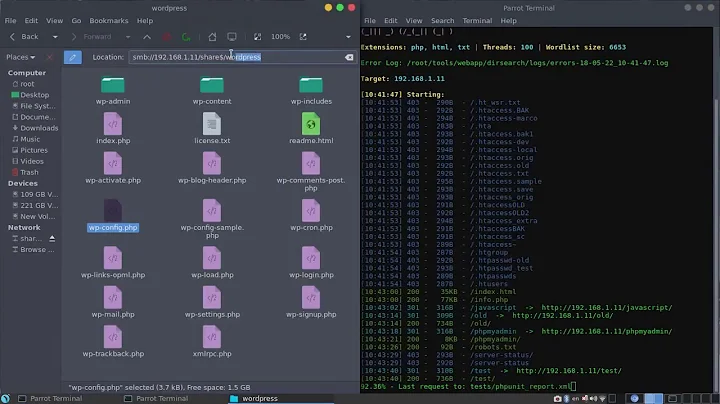Open the File menu in the file manager
The image size is (720, 404).
coord(11,21)
